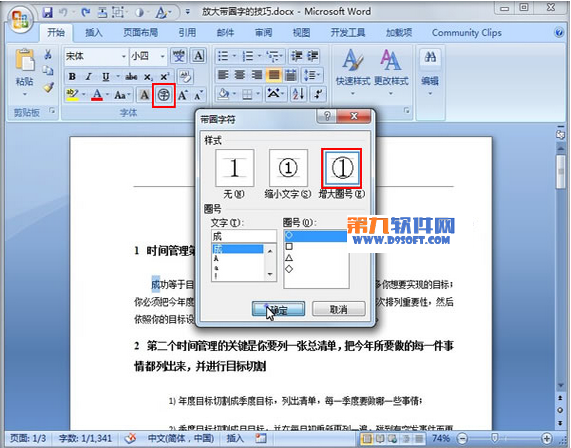571x448 pixels.
Task: Click the Office button
Action: (20, 19)
